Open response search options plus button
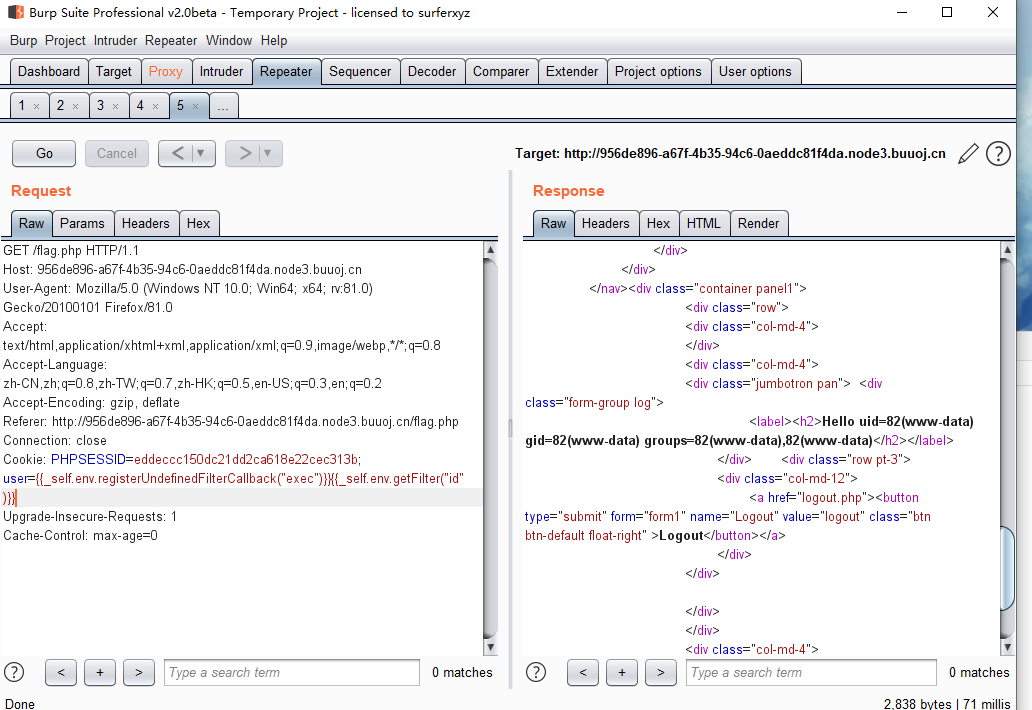The height and width of the screenshot is (710, 1032). [622, 672]
